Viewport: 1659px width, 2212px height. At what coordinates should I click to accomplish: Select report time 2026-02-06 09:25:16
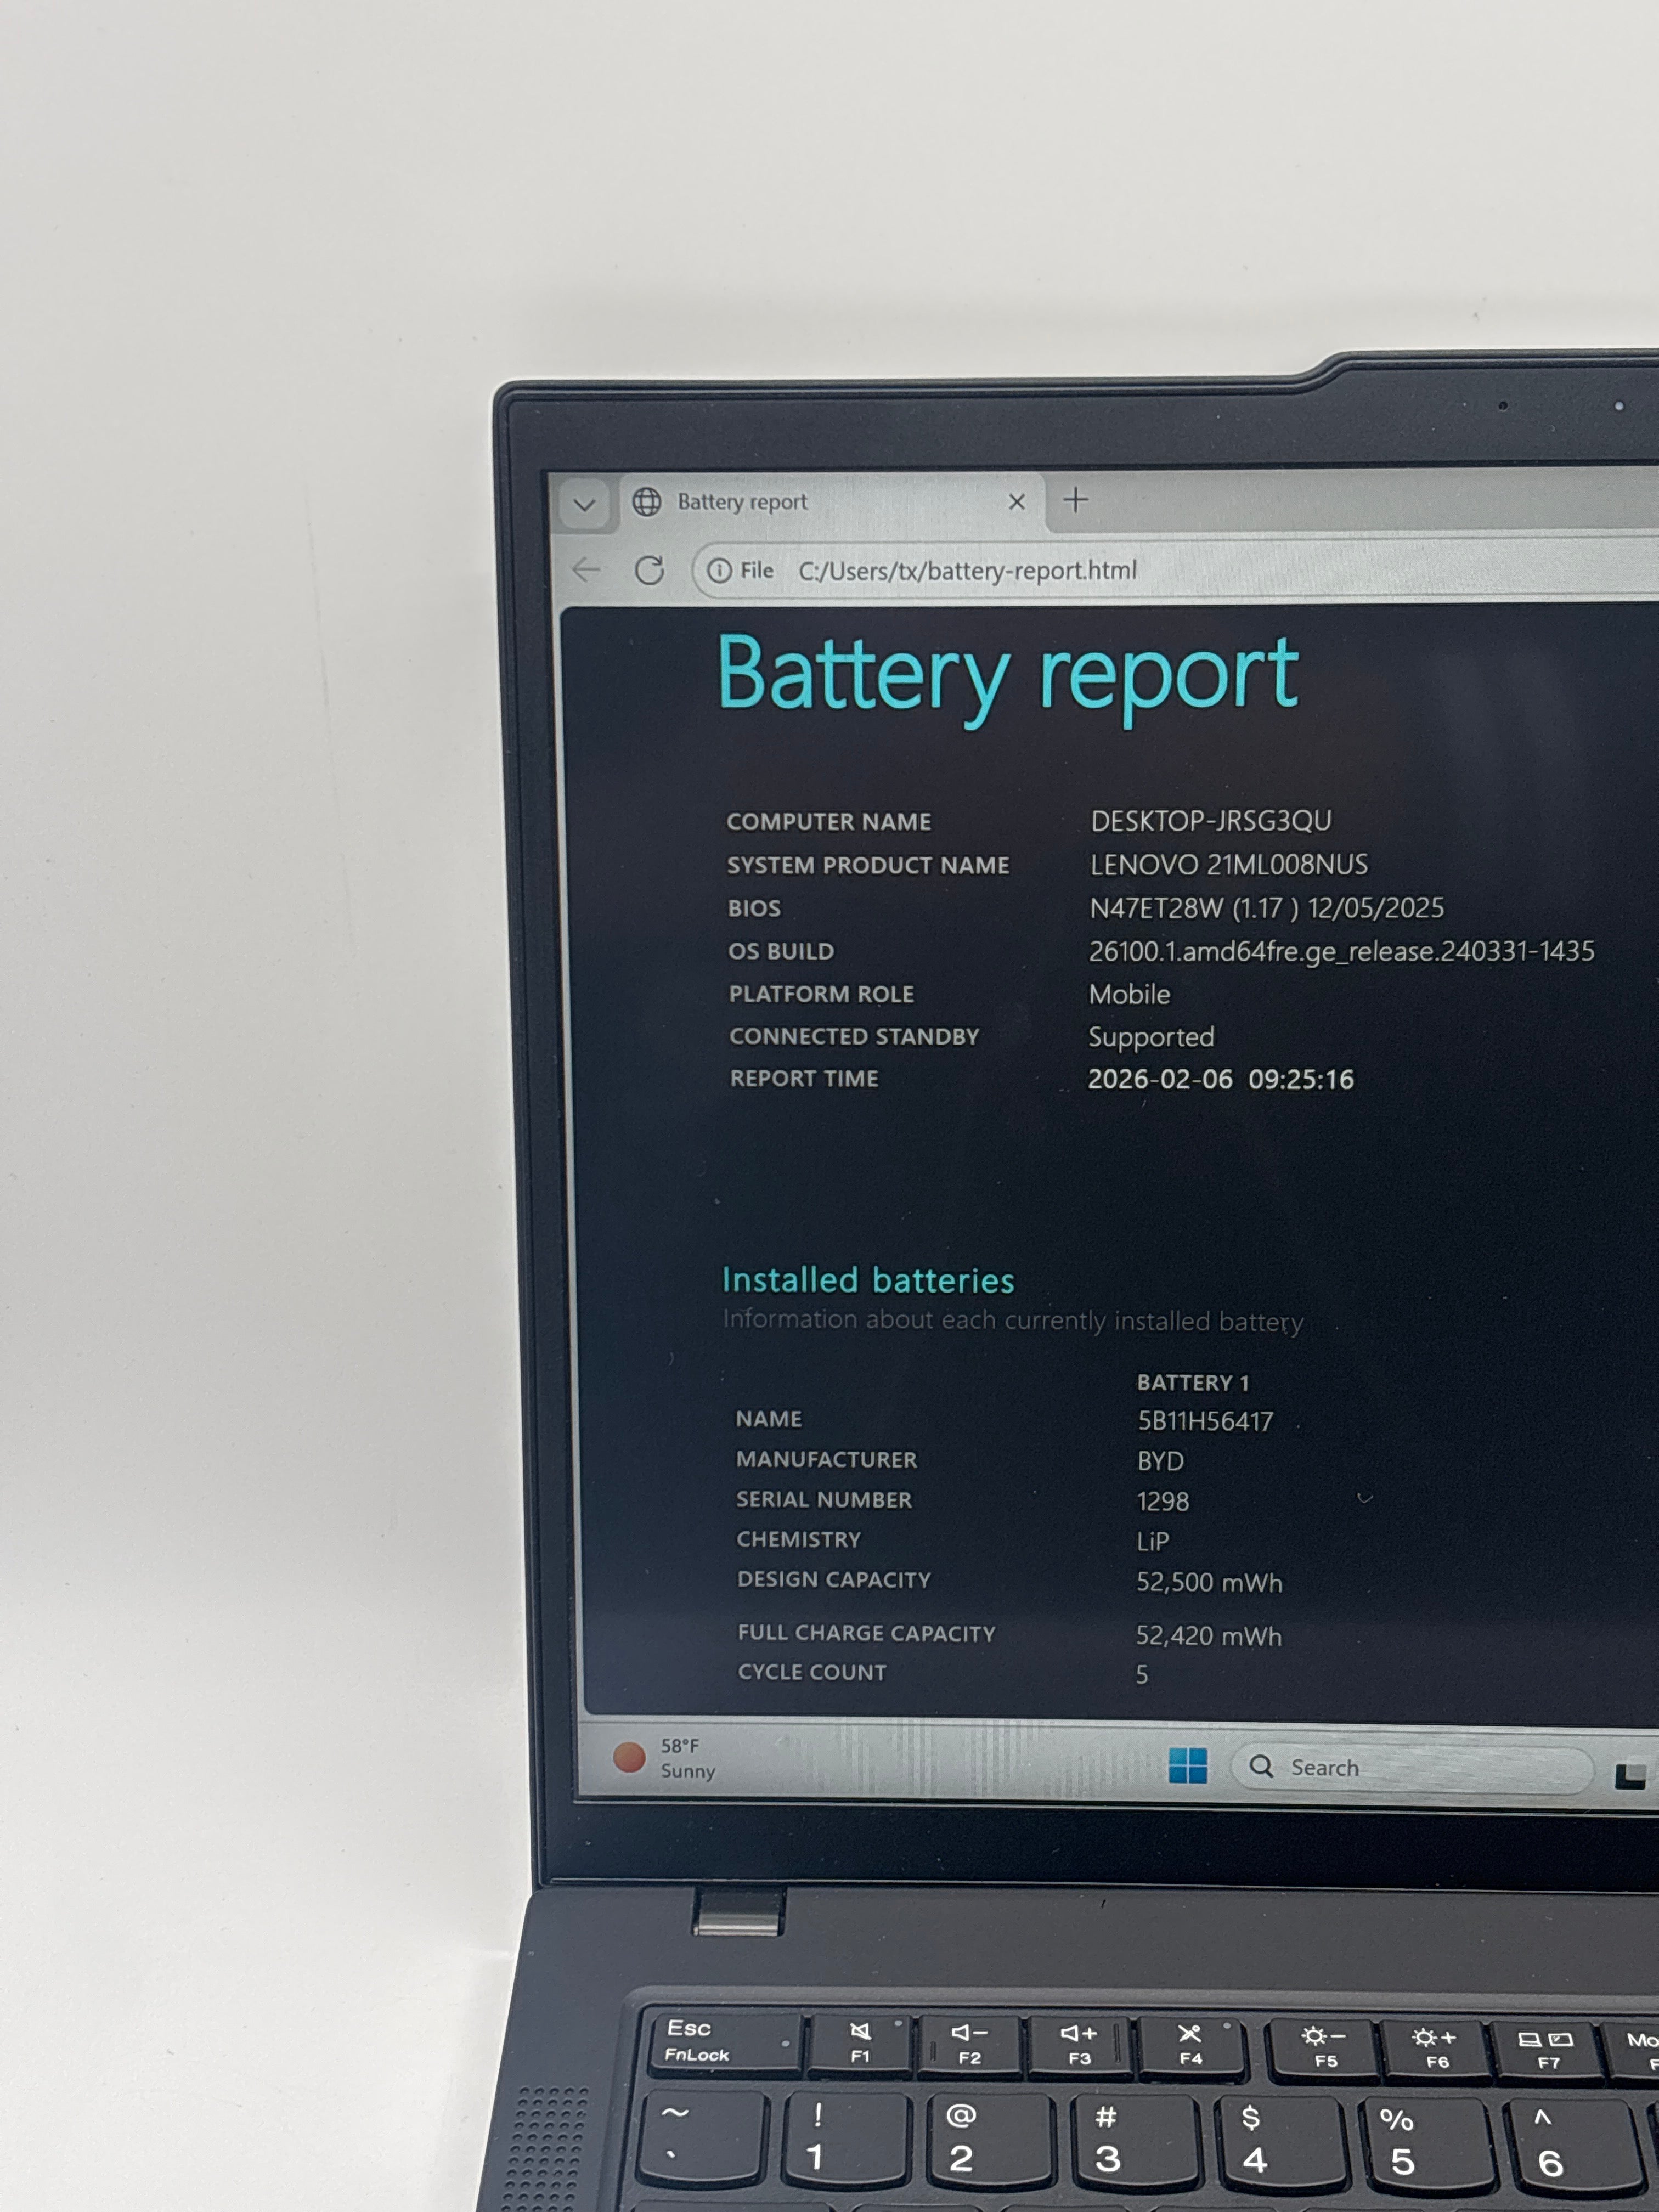point(1220,1079)
